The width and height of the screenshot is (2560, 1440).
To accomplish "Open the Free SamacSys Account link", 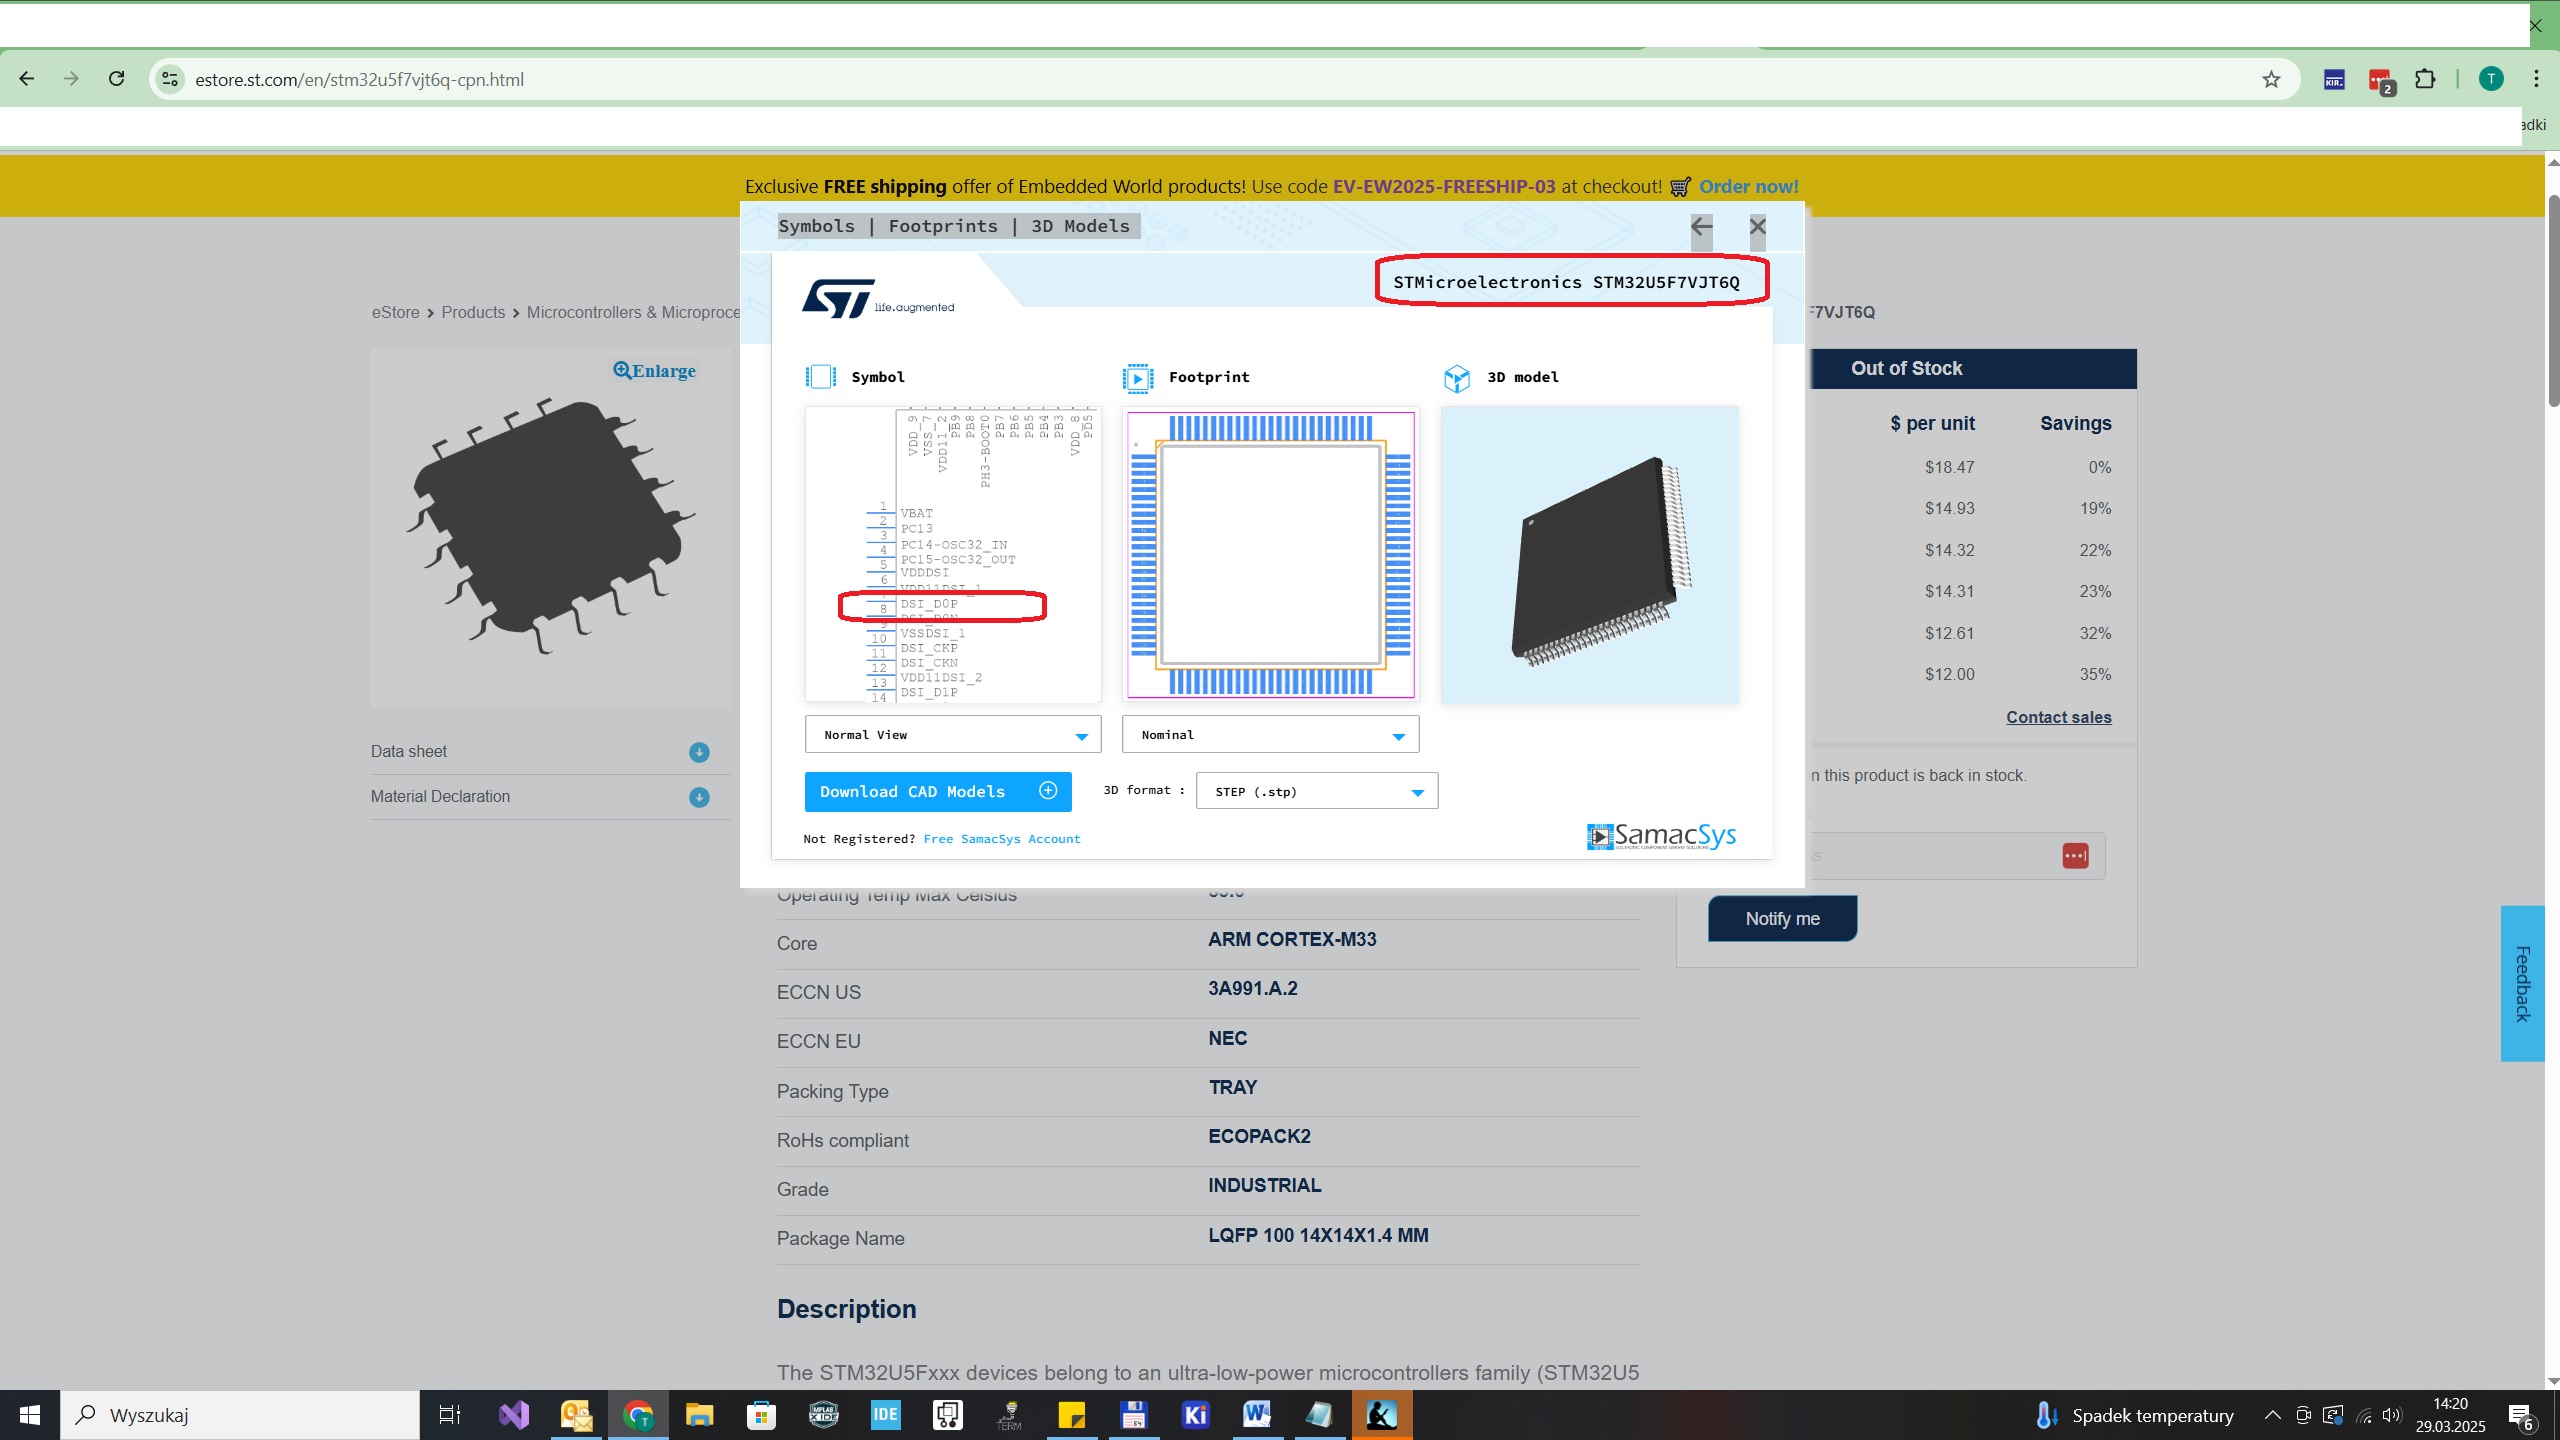I will pos(1001,838).
